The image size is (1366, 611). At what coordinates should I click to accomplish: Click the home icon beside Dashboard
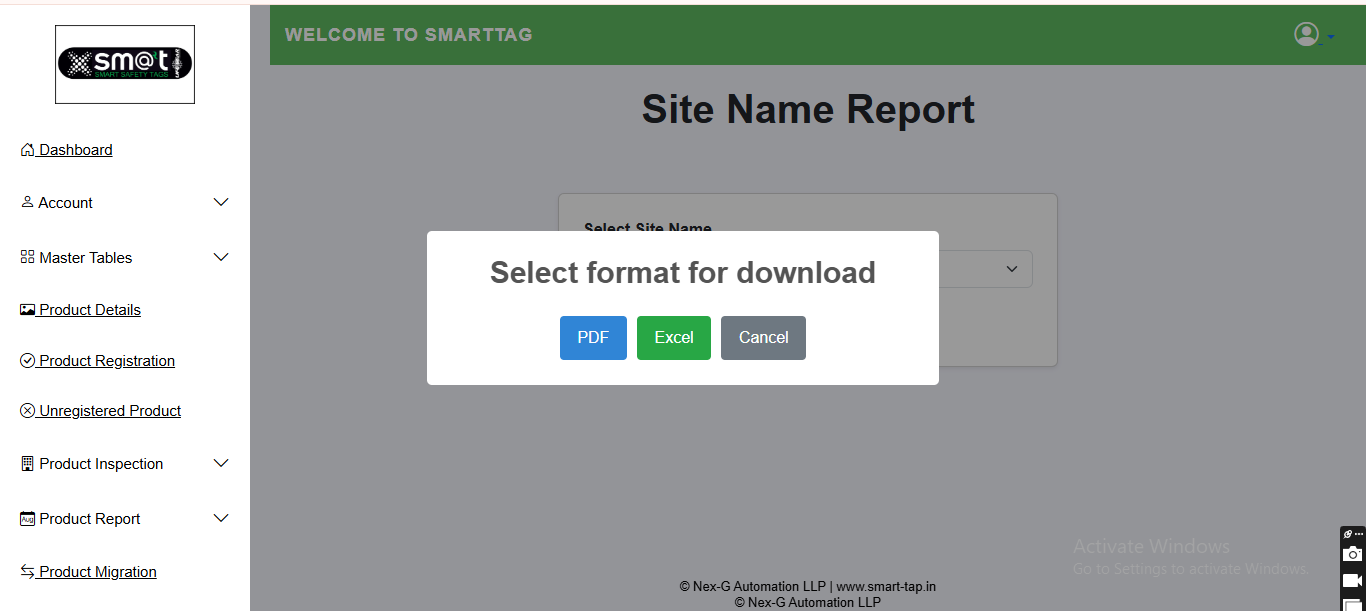click(x=28, y=150)
